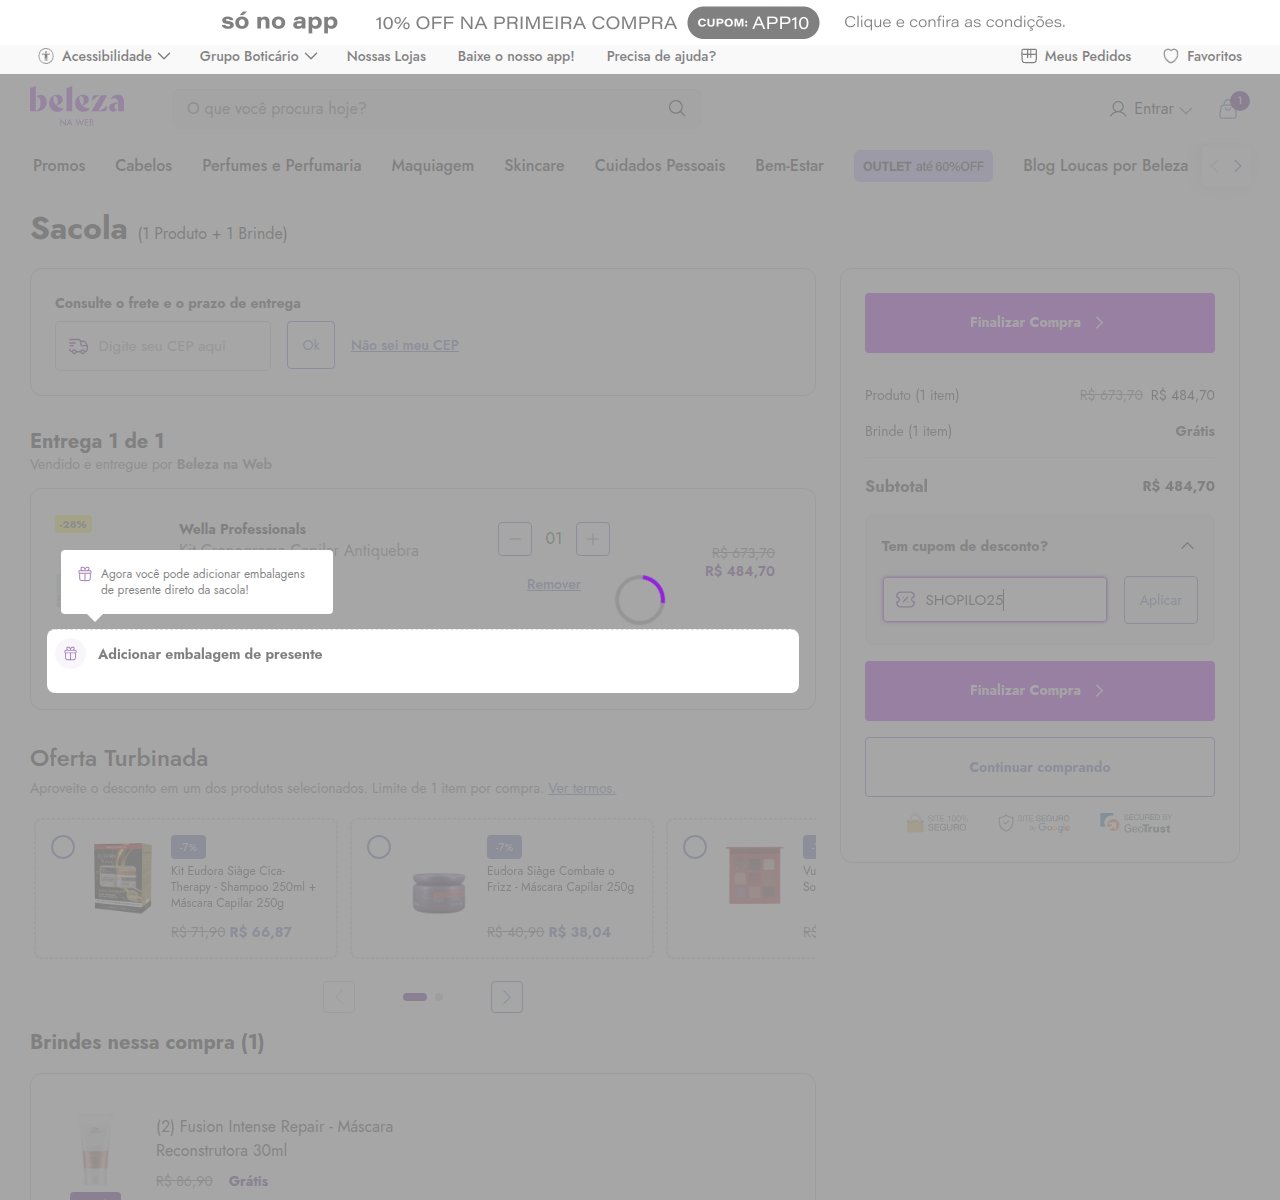Click the eyeshadow palette offer thumbnail

[754, 875]
